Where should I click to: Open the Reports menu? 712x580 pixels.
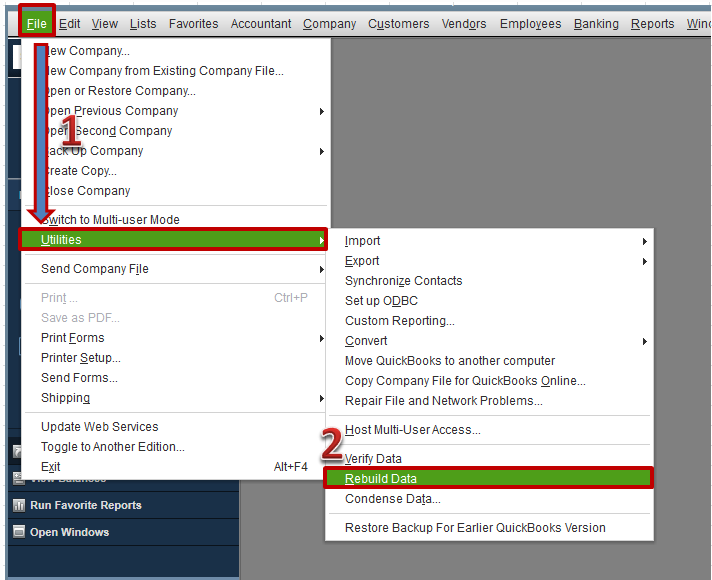(653, 24)
